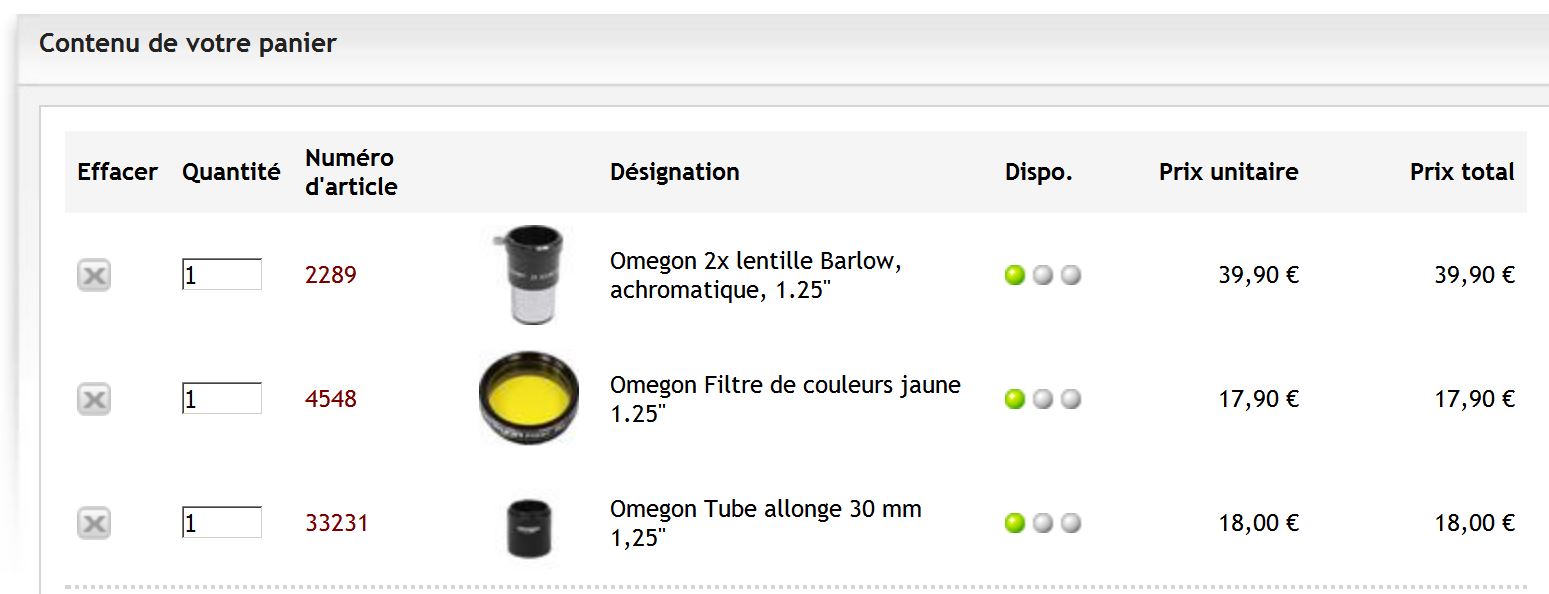This screenshot has height=594, width=1549.
Task: Click the Barlow lens quantity field
Action: [x=222, y=275]
